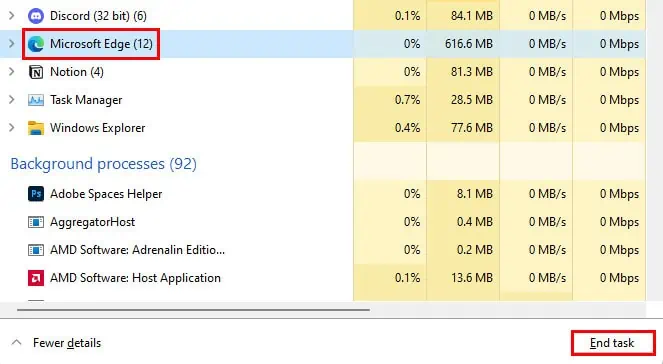This screenshot has height=364, width=663.
Task: Click AMD Software Adrenalin Edition icon
Action: [x=36, y=250]
